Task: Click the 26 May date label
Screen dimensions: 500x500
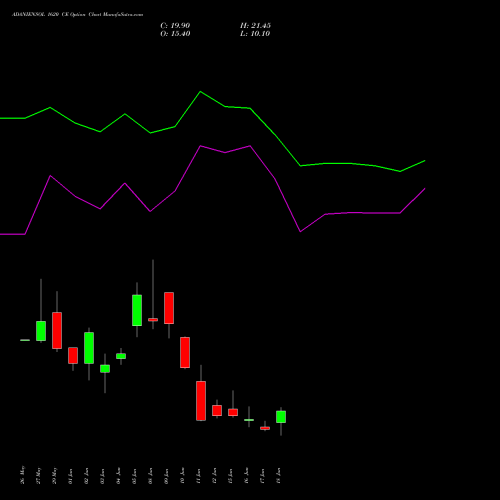Action: pos(23,475)
